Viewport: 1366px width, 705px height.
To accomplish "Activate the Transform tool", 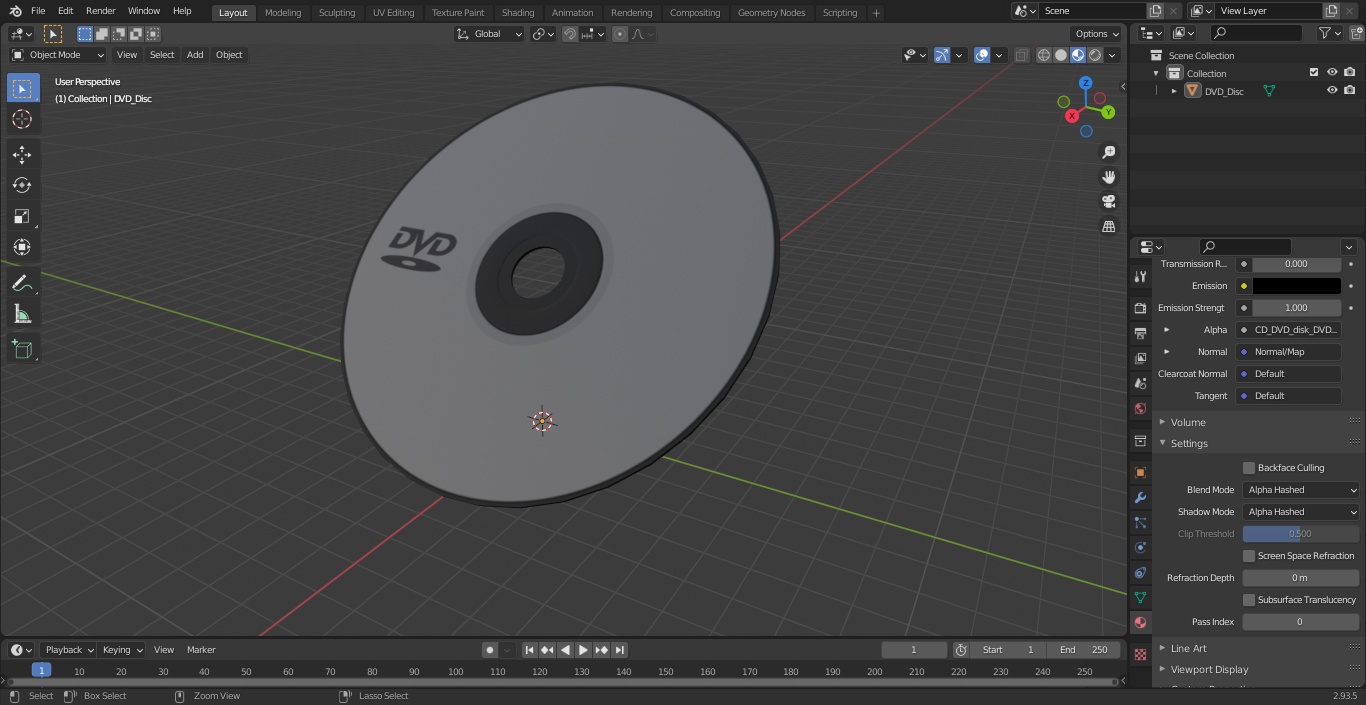I will [x=22, y=247].
